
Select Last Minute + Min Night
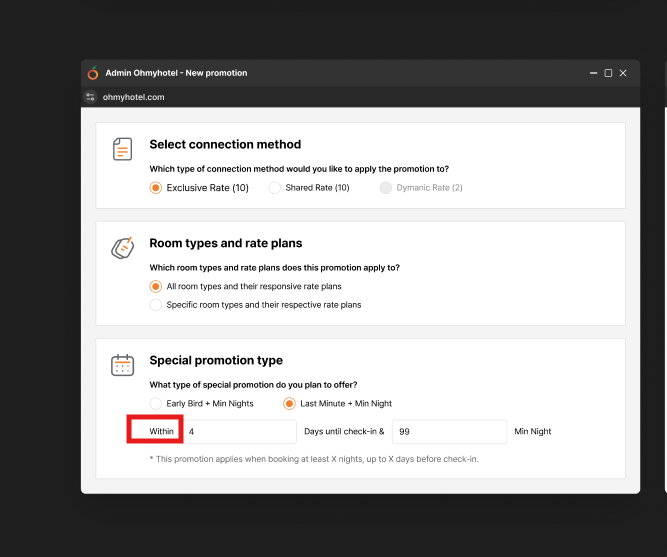[x=289, y=404]
